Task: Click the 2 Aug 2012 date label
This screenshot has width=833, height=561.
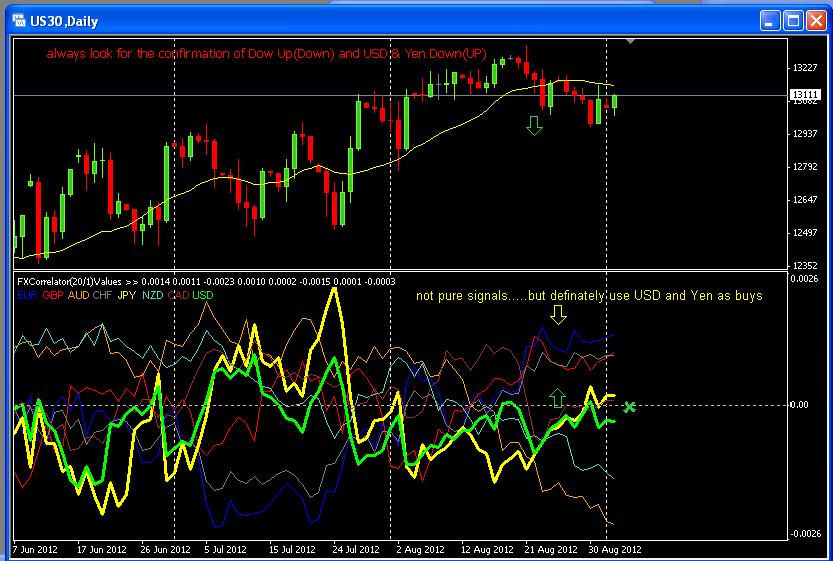Action: point(420,549)
